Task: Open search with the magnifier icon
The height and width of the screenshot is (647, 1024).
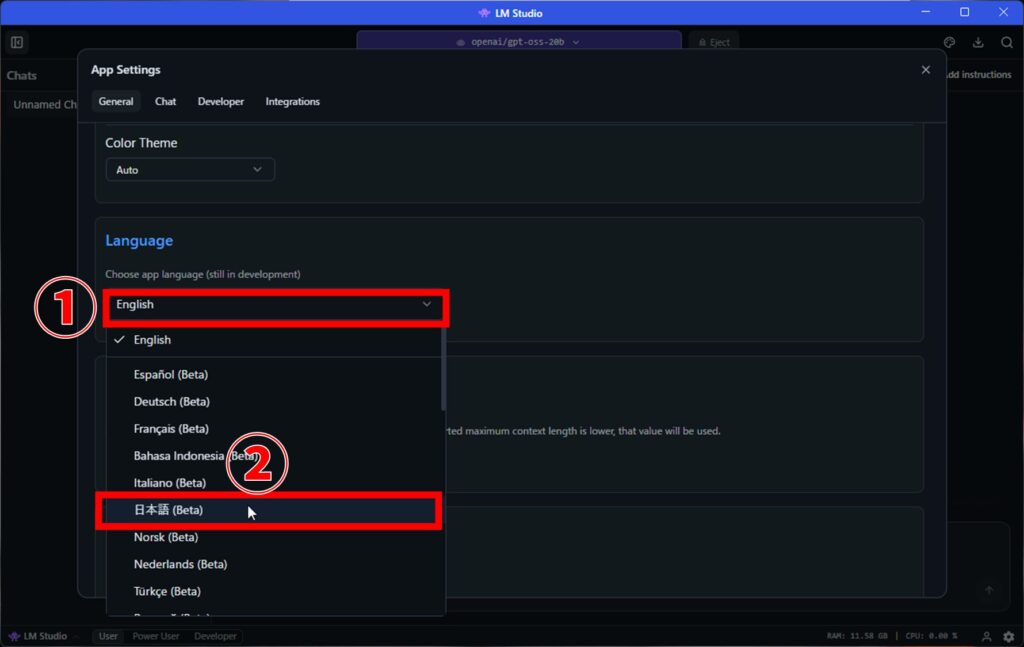Action: 1006,42
